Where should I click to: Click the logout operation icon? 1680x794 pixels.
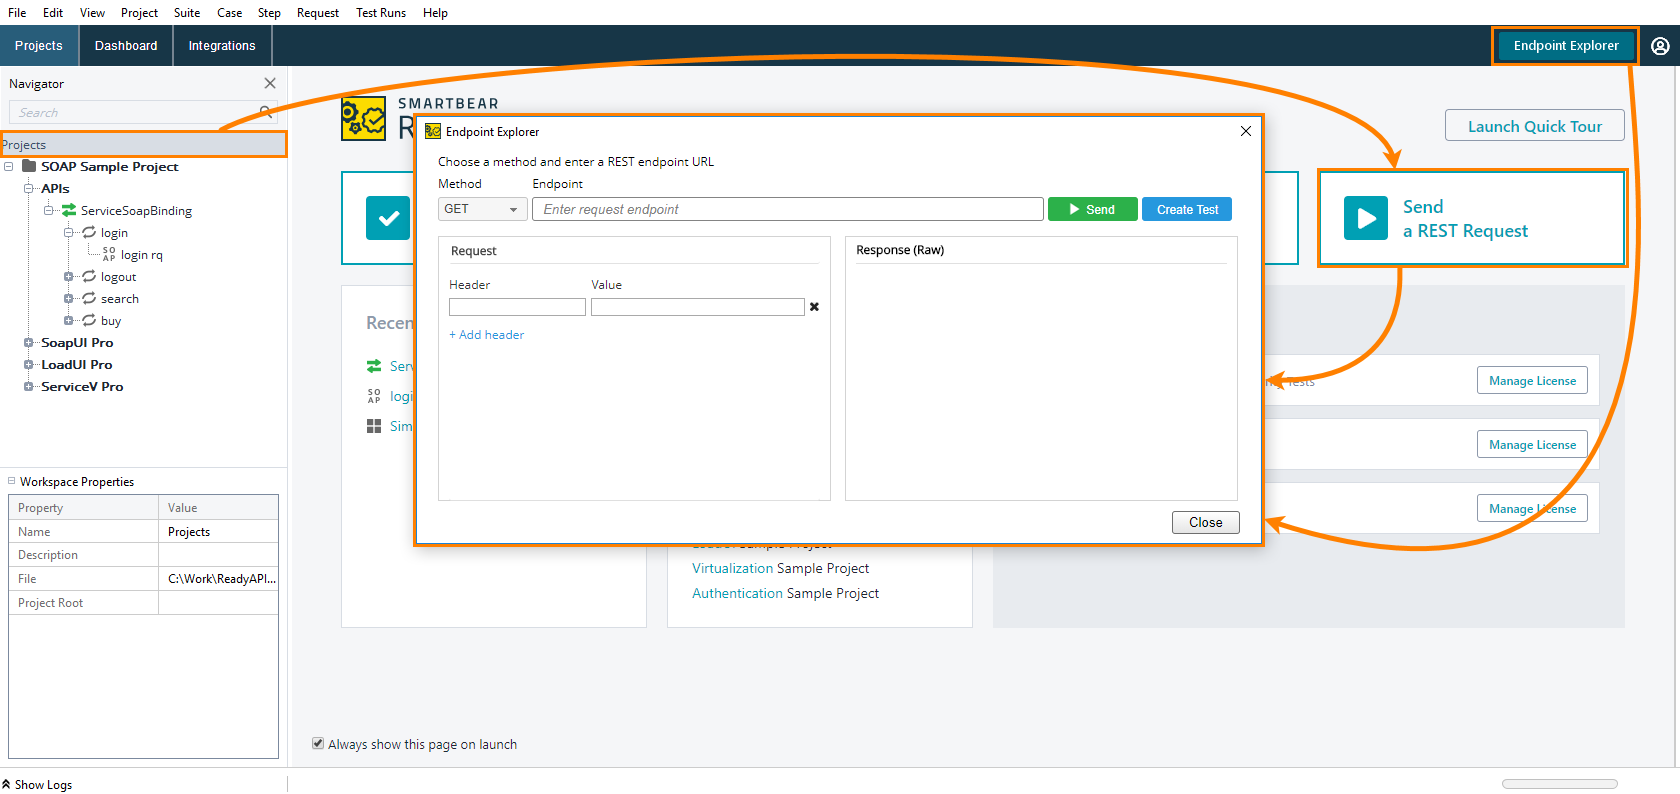pyautogui.click(x=89, y=276)
